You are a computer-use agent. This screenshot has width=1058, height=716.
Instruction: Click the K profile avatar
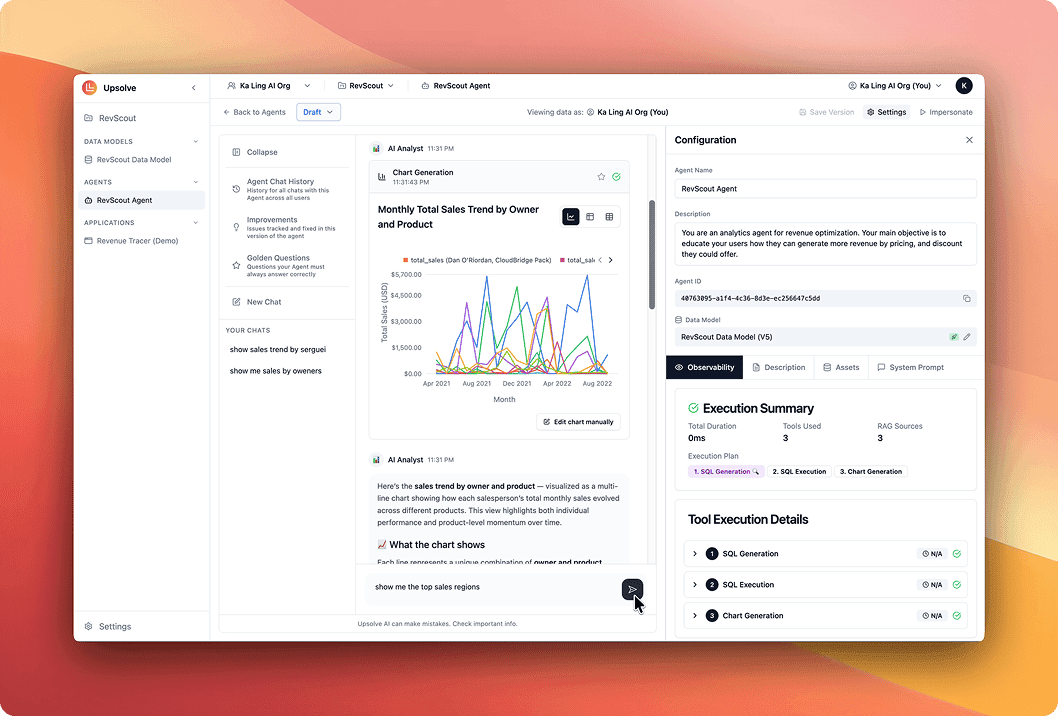pyautogui.click(x=964, y=86)
